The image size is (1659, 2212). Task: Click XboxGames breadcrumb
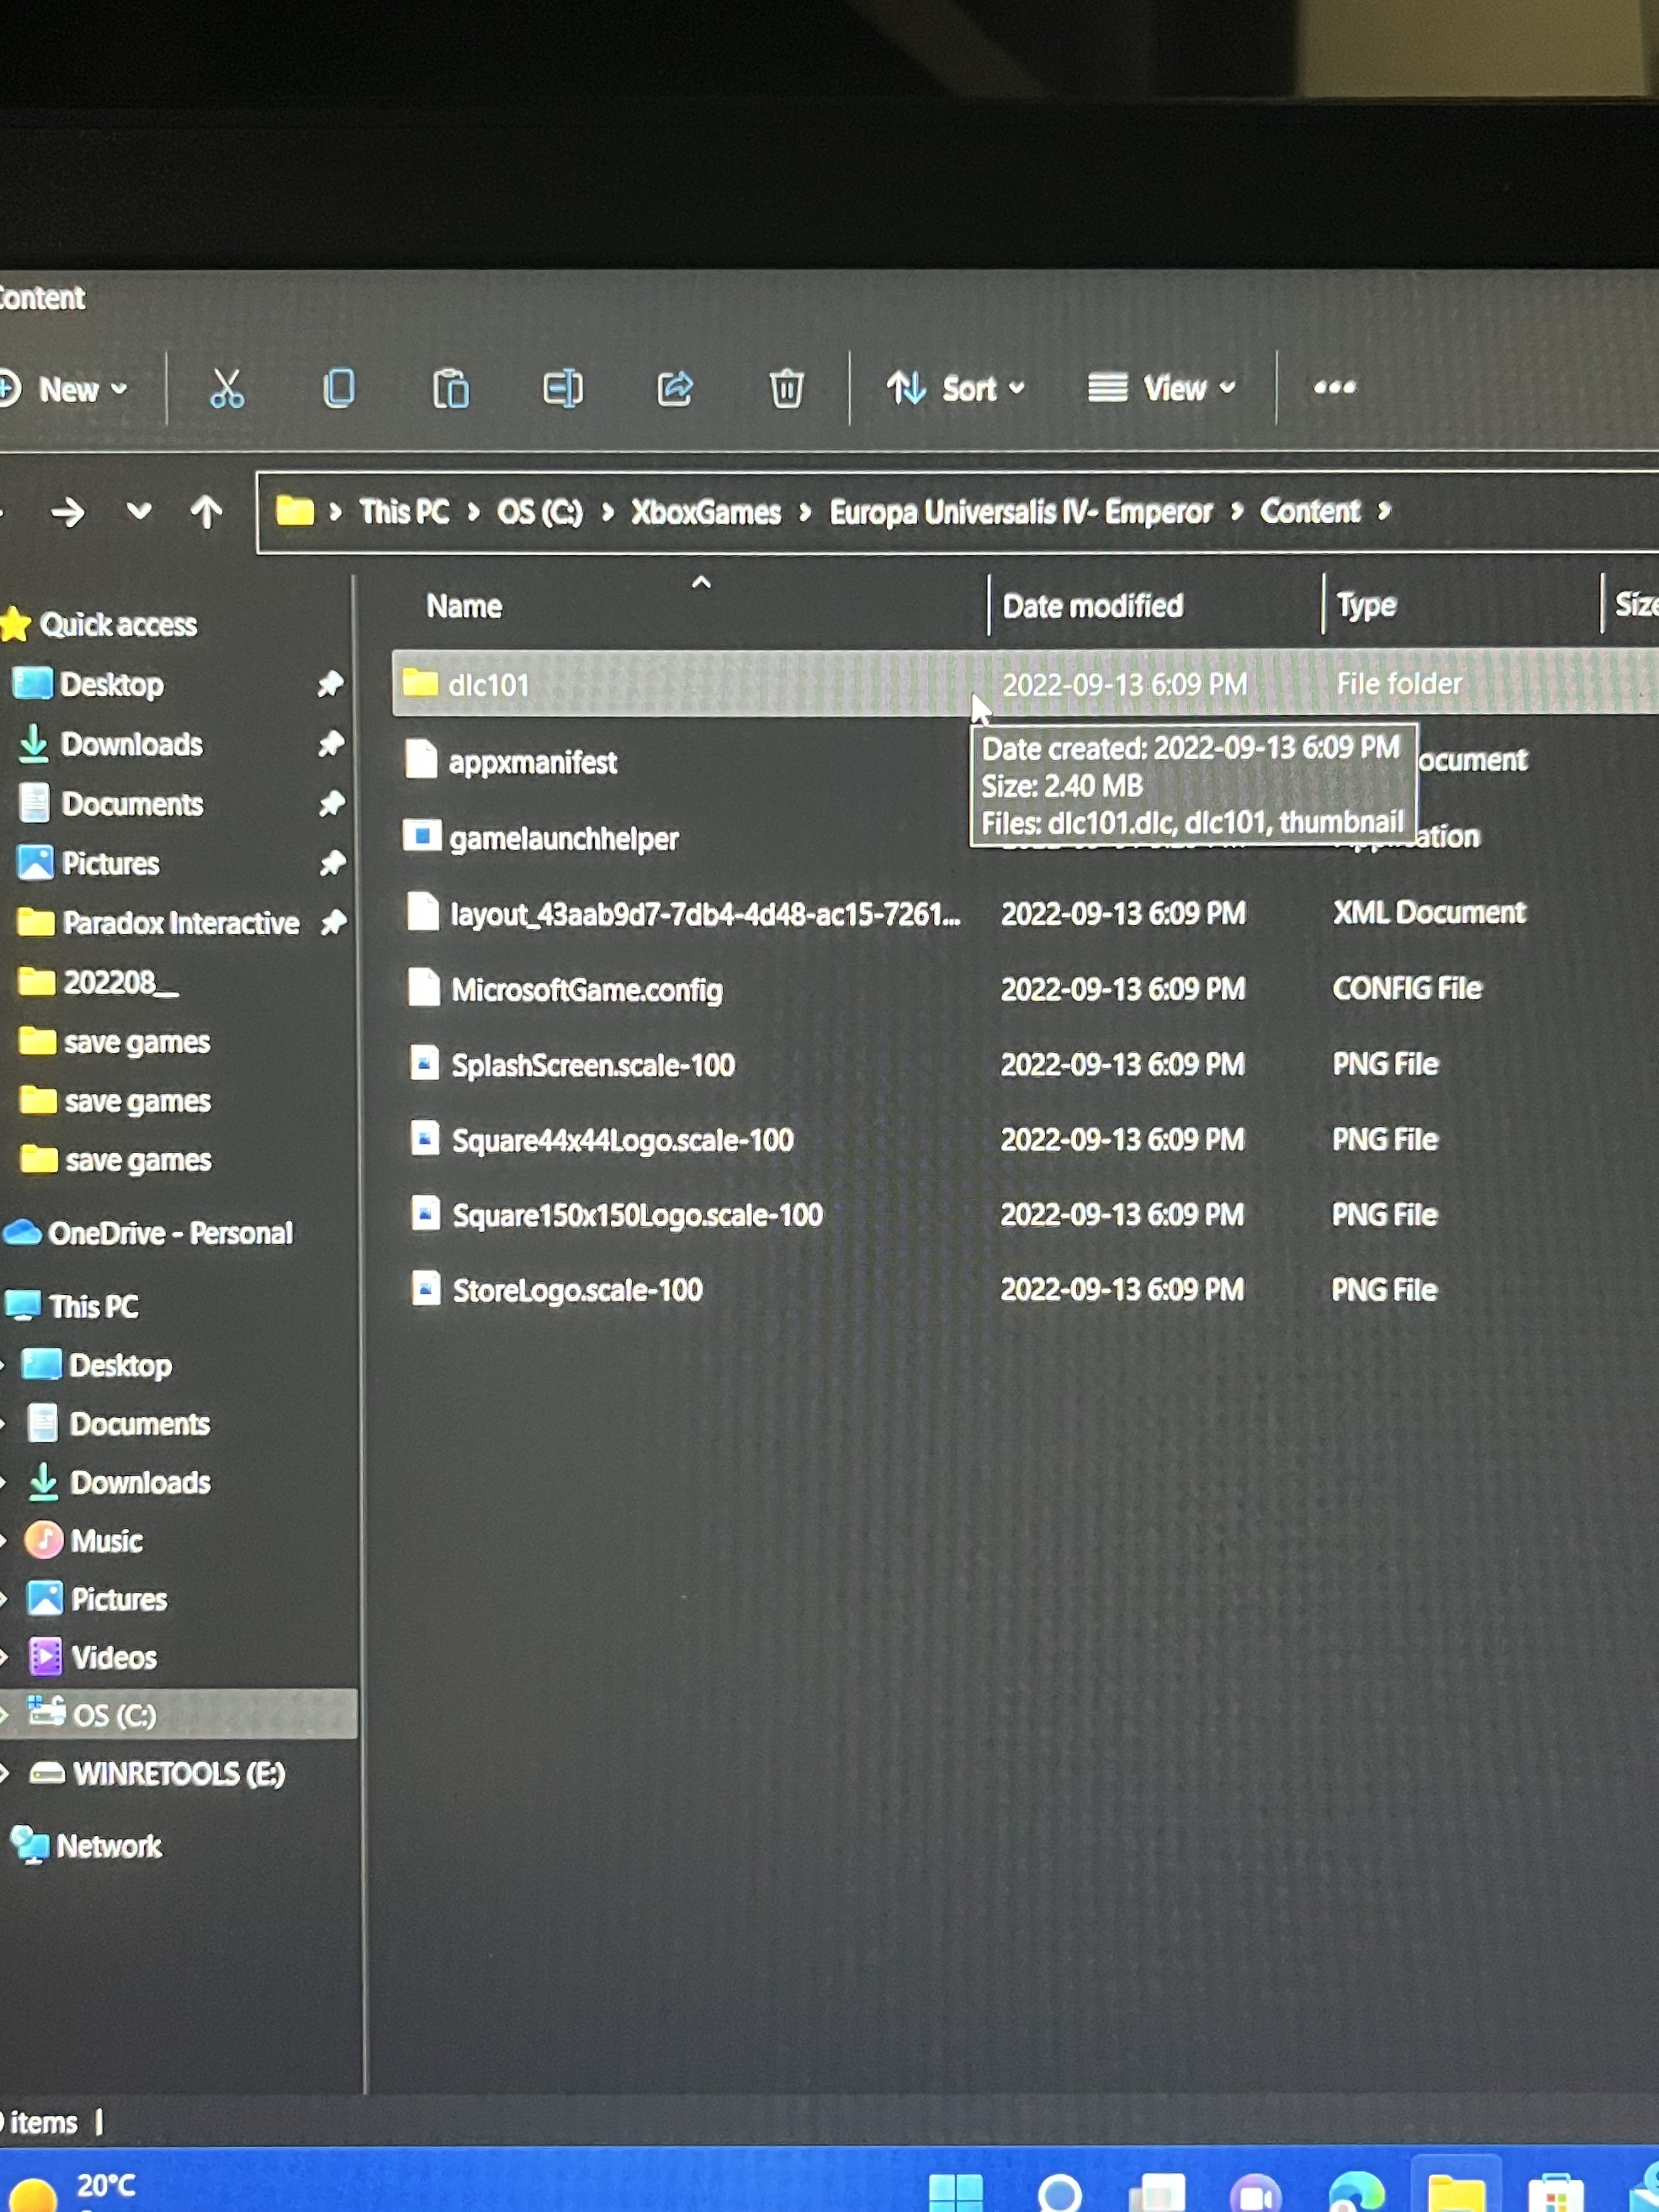705,513
